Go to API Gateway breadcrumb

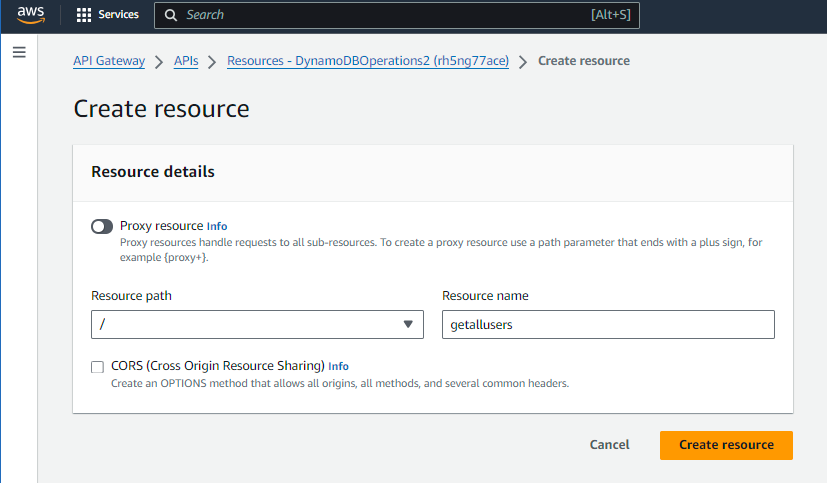point(109,61)
